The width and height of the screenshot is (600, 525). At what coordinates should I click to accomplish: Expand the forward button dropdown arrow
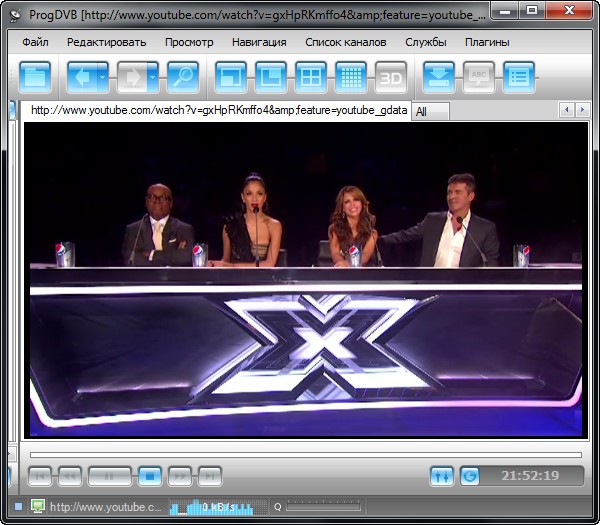[152, 77]
